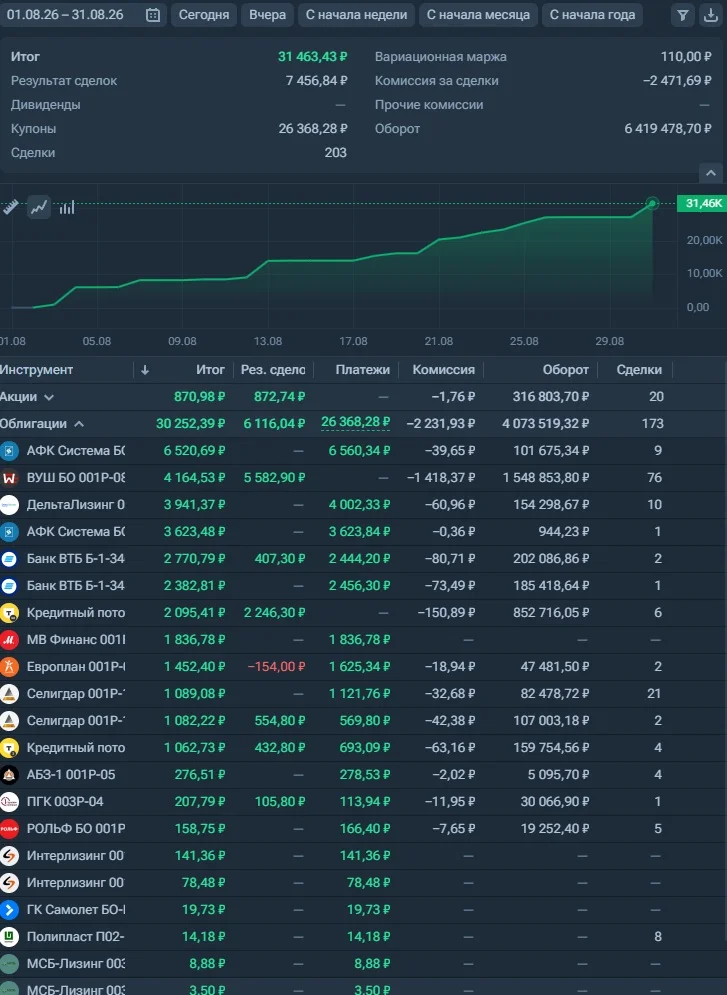The height and width of the screenshot is (995, 727).
Task: Click the ВУШ БО 001Р bond logo
Action: click(9, 477)
